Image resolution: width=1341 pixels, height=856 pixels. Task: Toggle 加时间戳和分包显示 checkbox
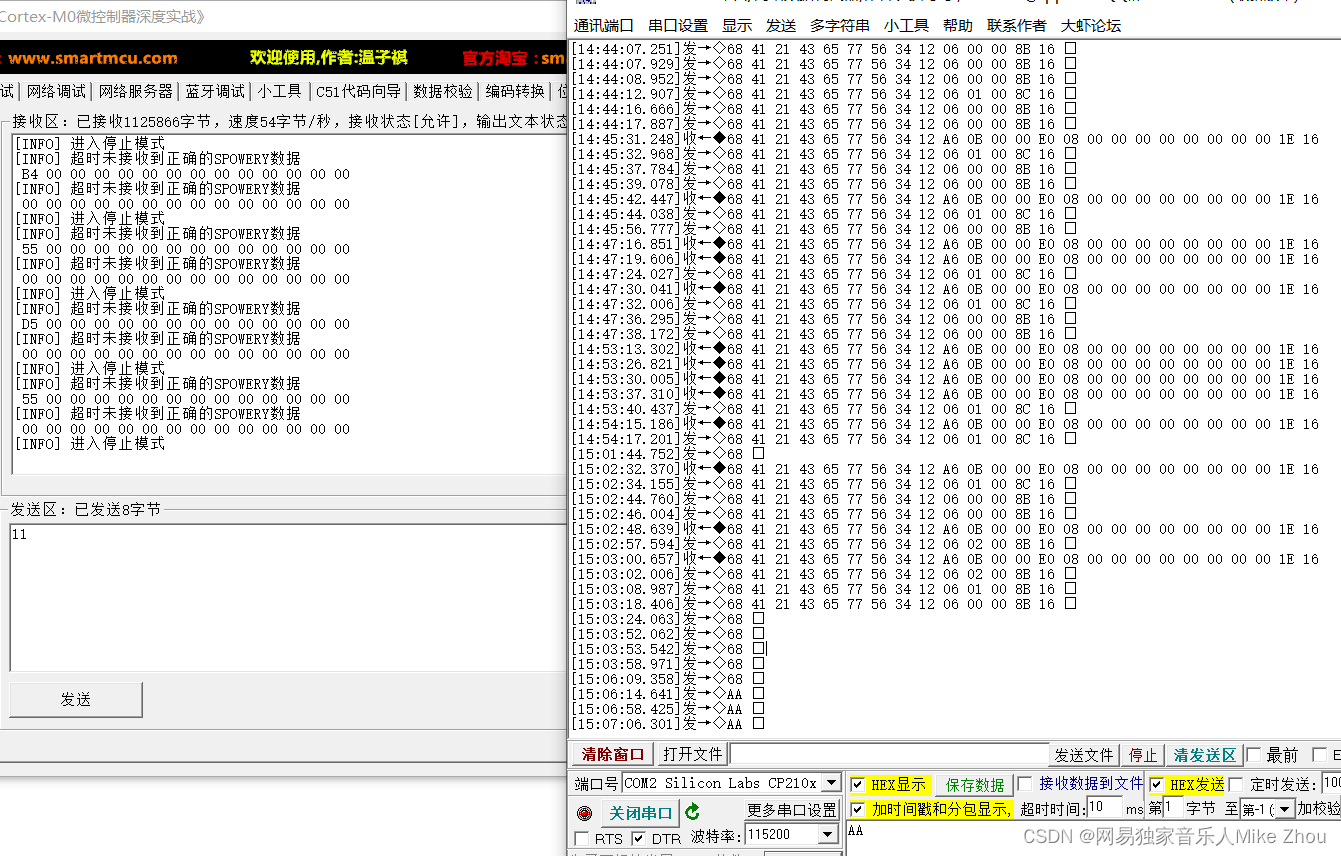point(857,809)
